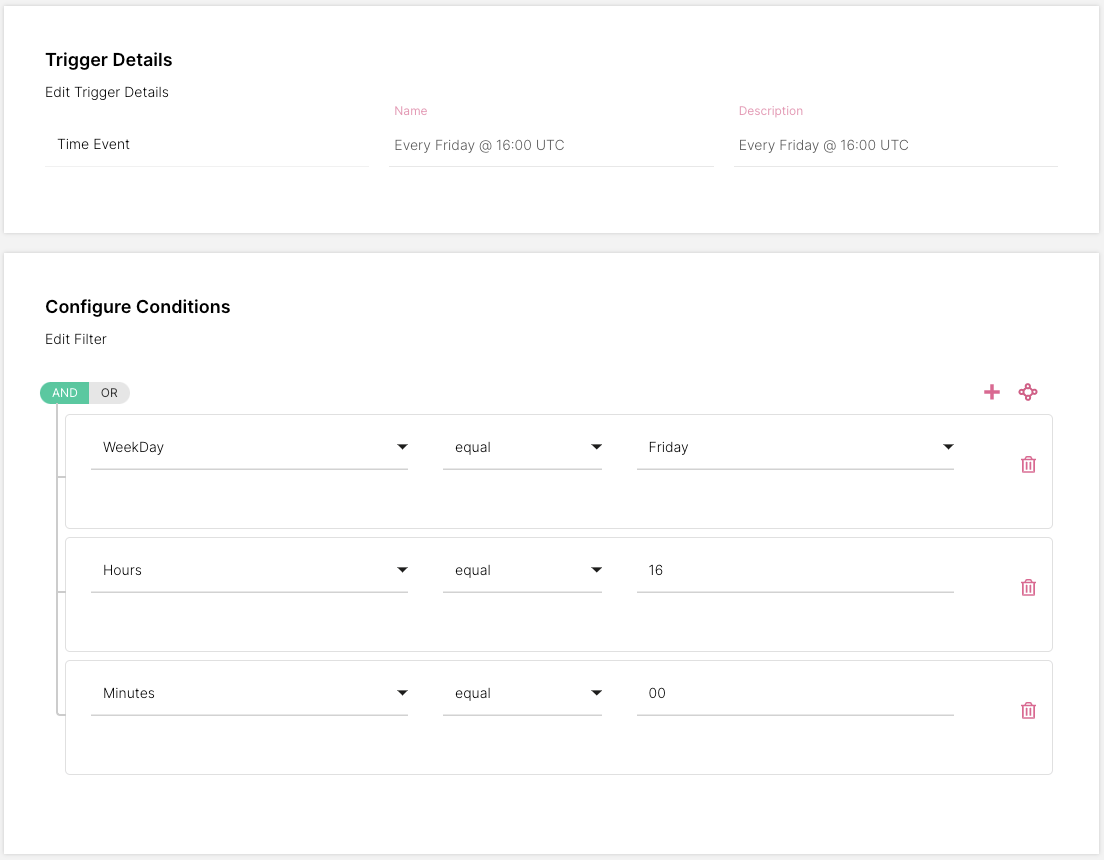This screenshot has height=860, width=1104.
Task: Open the Hours field dropdown
Action: click(249, 570)
